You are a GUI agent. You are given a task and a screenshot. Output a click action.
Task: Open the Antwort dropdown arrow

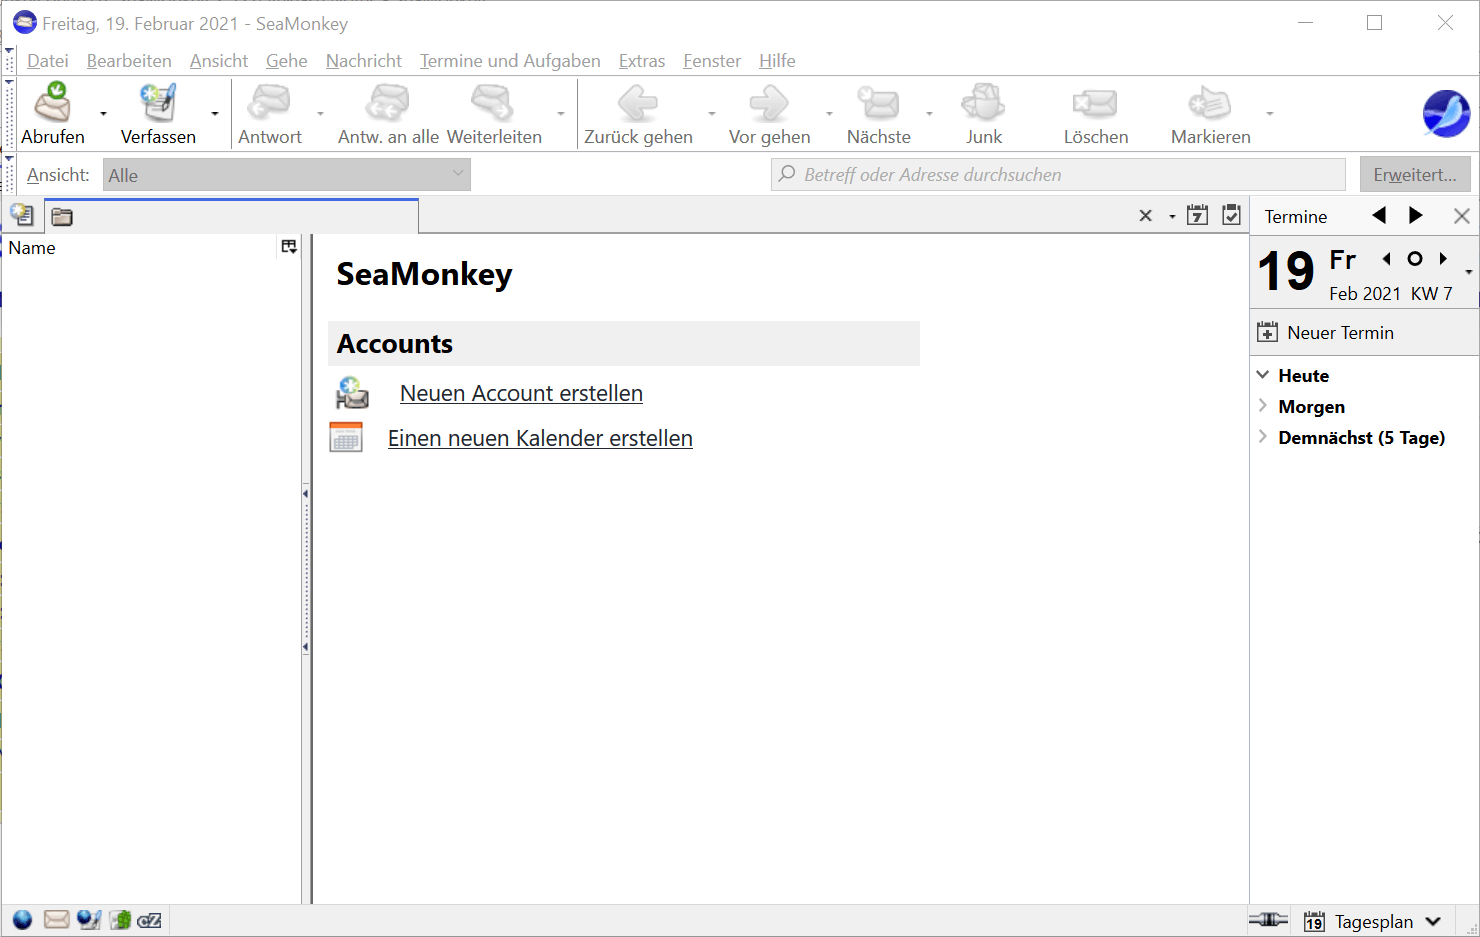click(320, 114)
